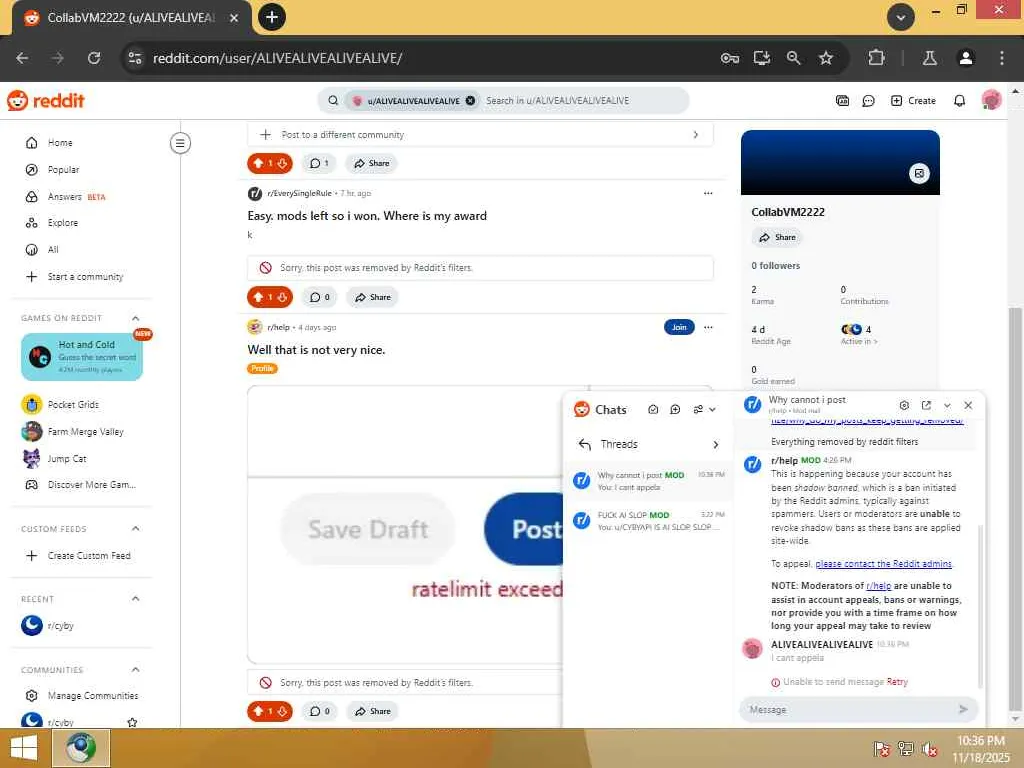The image size is (1024, 768).
Task: Minimize chat with down chevron
Action: click(947, 405)
